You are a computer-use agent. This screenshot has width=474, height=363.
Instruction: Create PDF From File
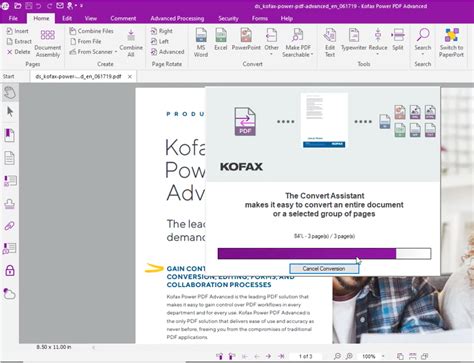click(86, 41)
